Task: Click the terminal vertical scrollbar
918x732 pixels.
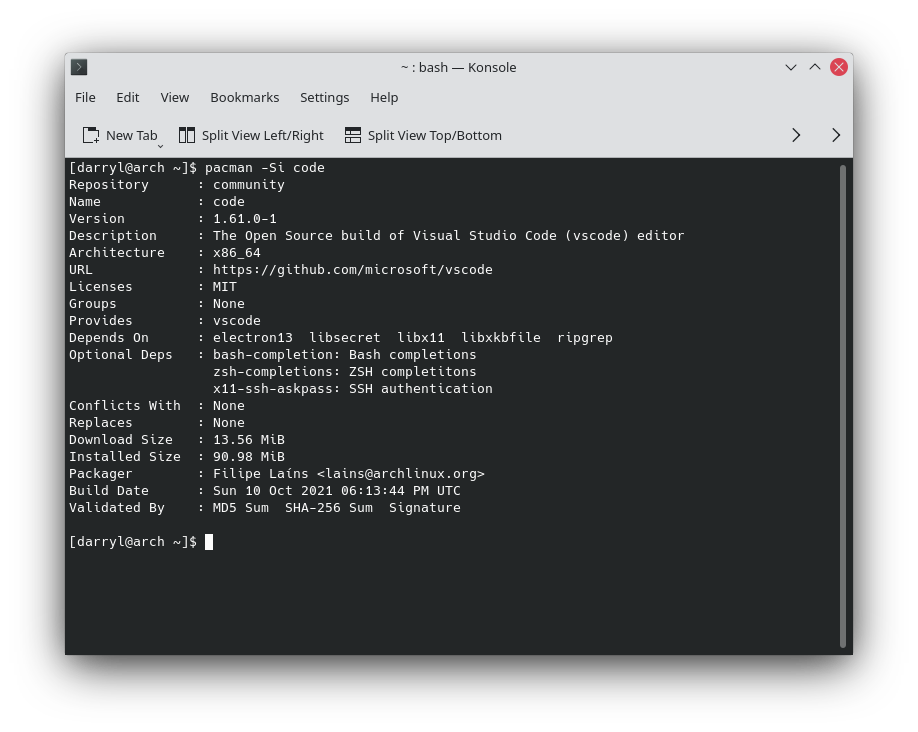Action: click(x=843, y=406)
